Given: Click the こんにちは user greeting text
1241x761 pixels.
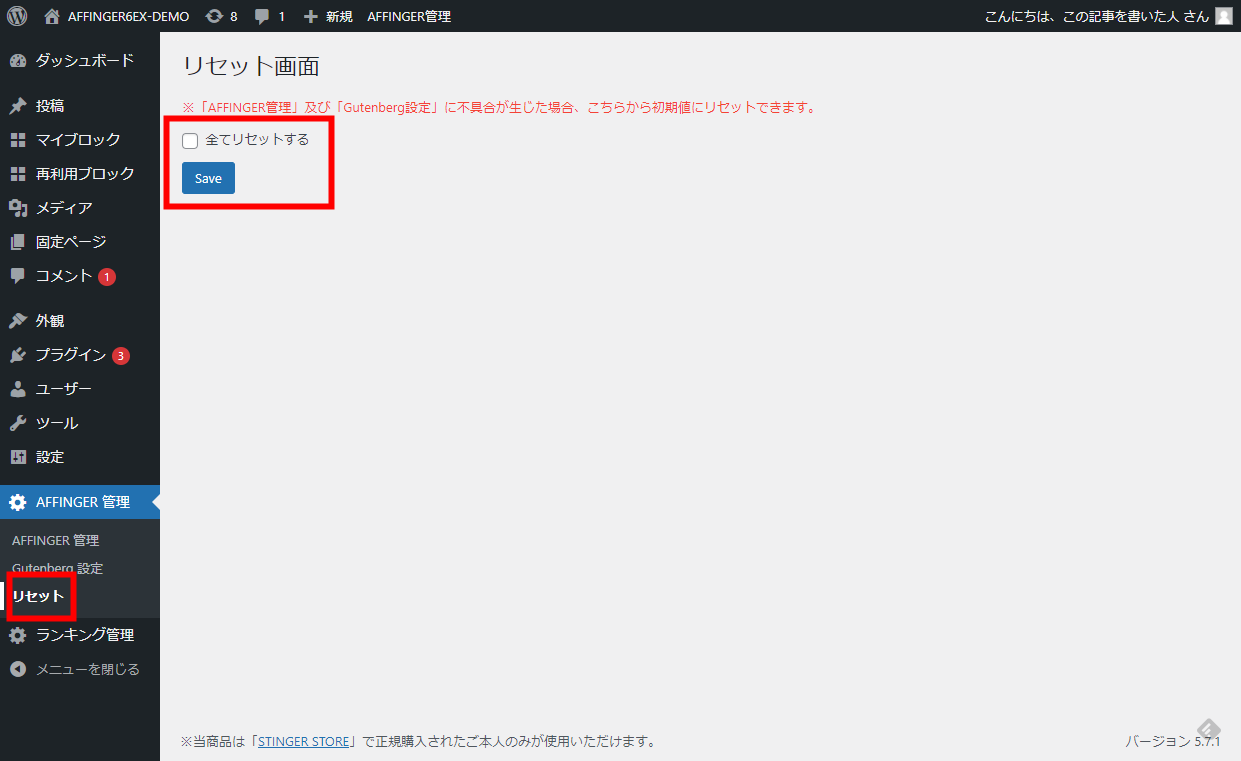Looking at the screenshot, I should [1097, 16].
